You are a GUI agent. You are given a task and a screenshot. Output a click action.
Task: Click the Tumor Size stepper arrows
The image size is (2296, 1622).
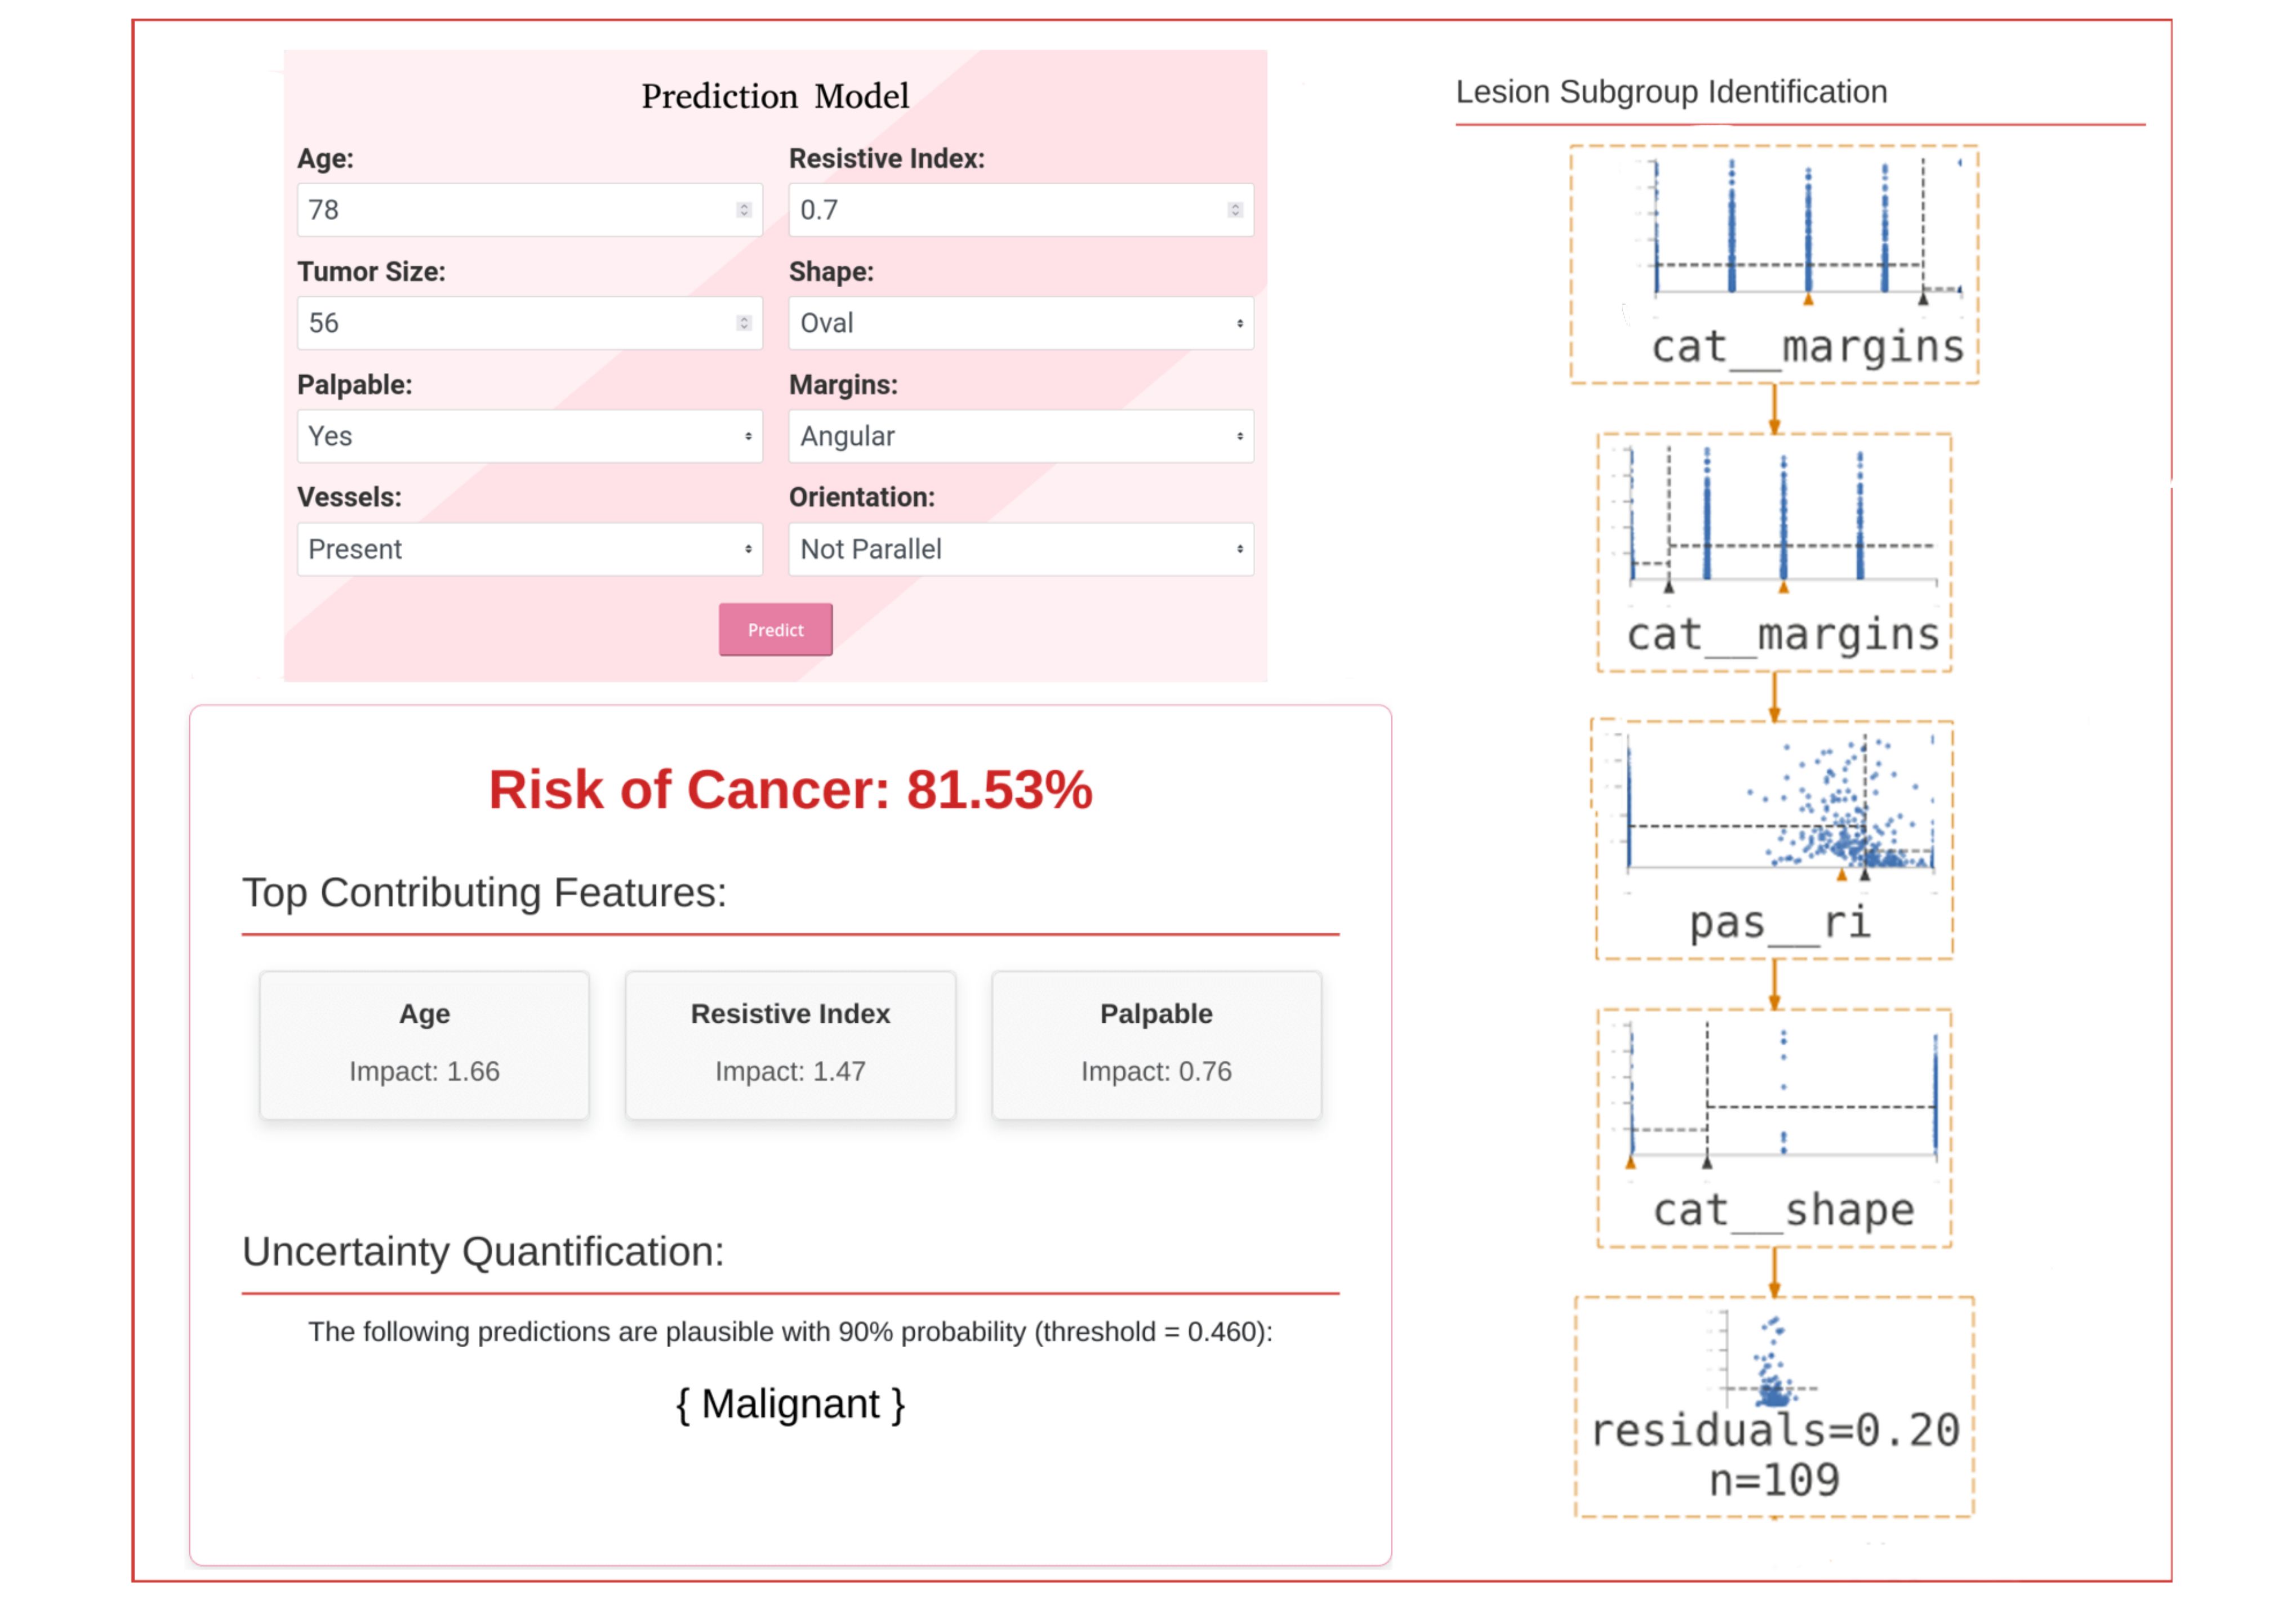tap(743, 323)
